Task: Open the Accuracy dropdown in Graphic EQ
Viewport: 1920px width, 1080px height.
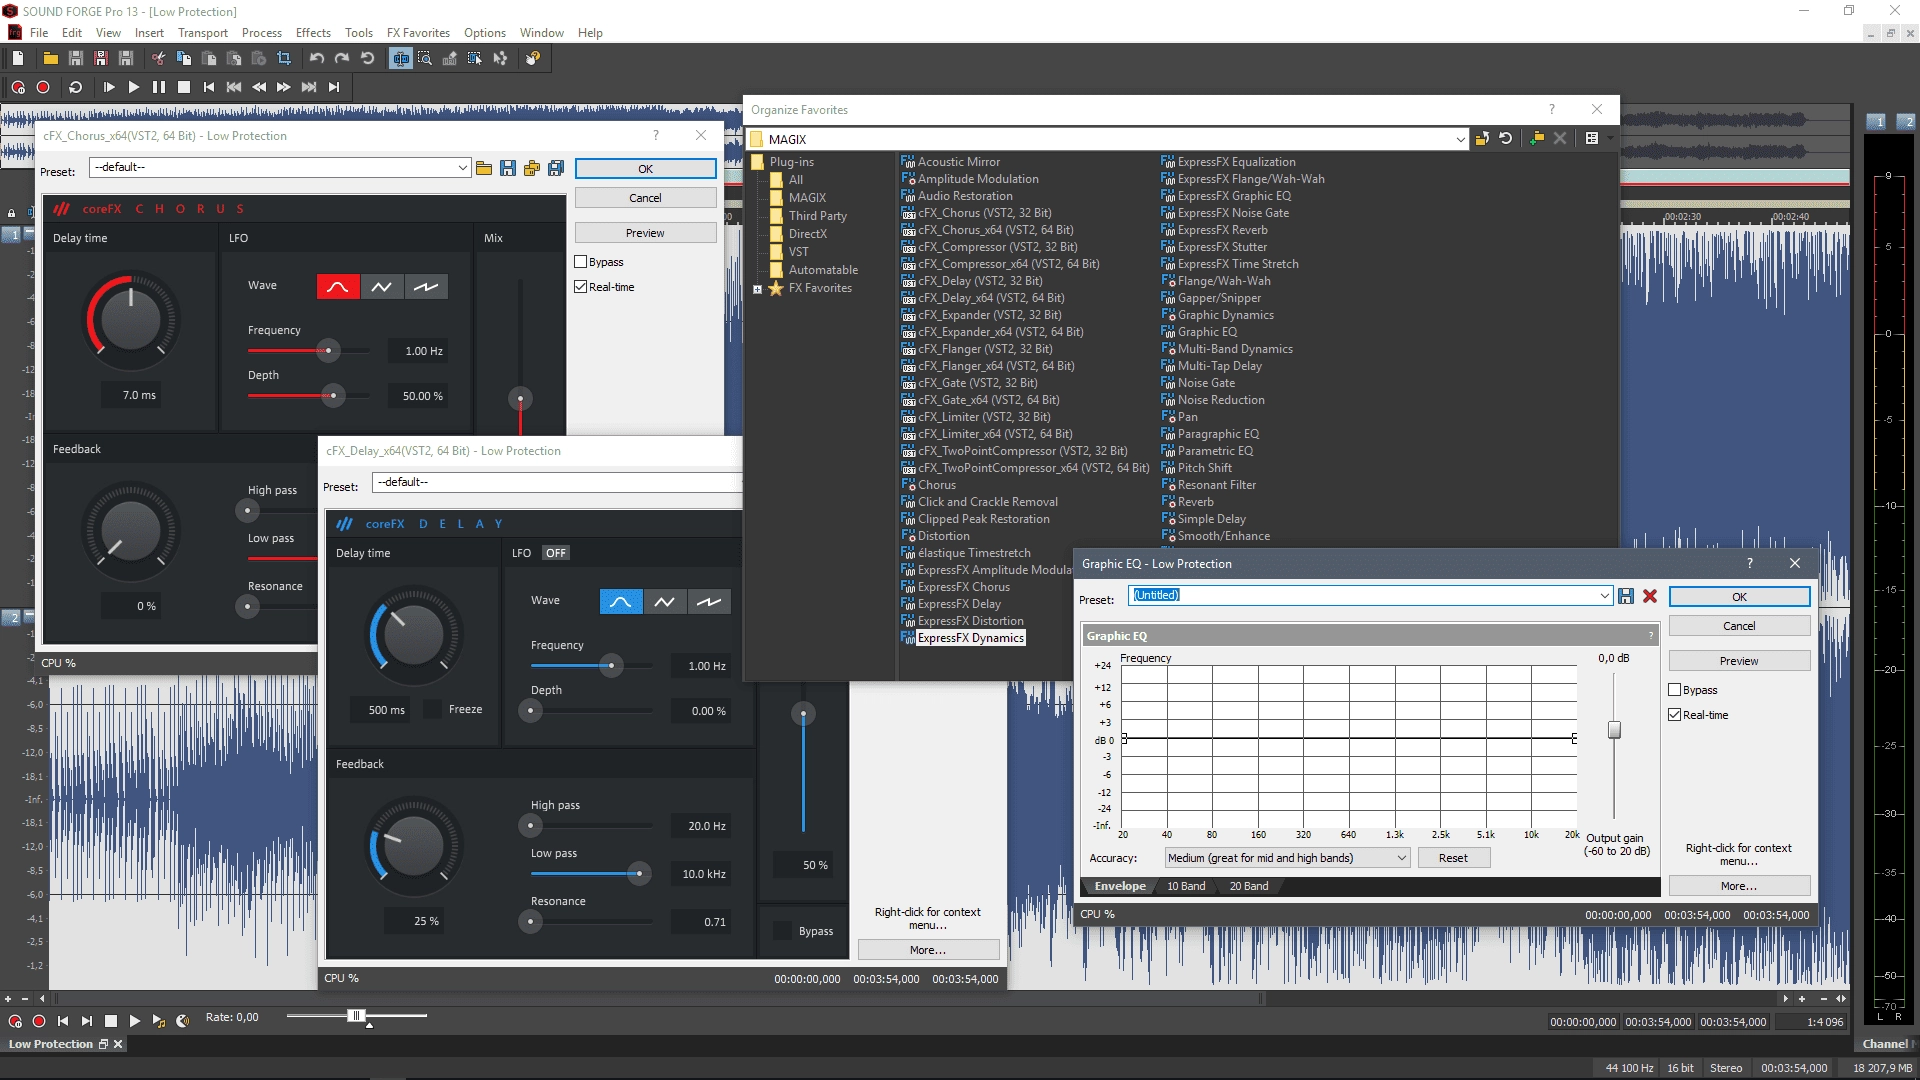Action: point(1401,858)
